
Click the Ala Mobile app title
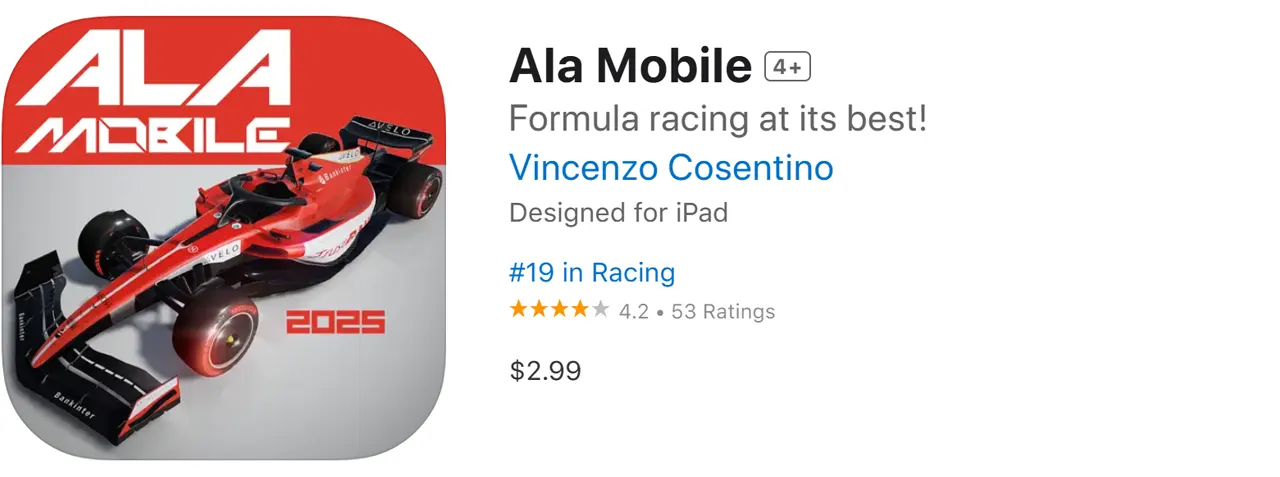tap(630, 67)
